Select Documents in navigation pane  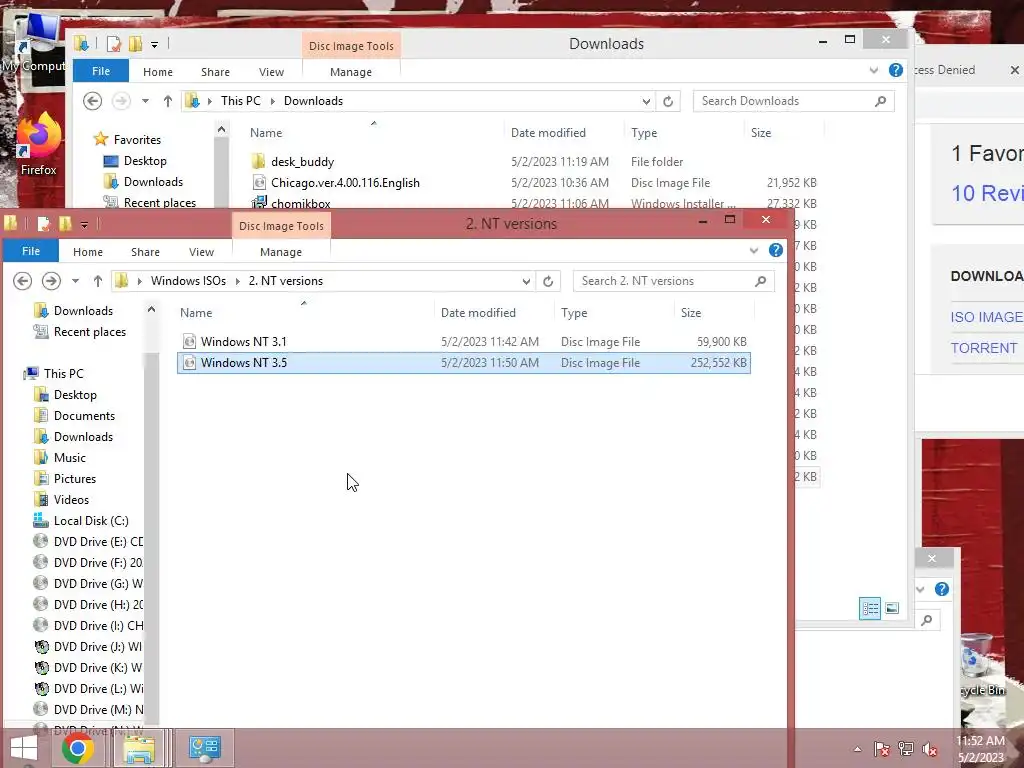pyautogui.click(x=84, y=416)
